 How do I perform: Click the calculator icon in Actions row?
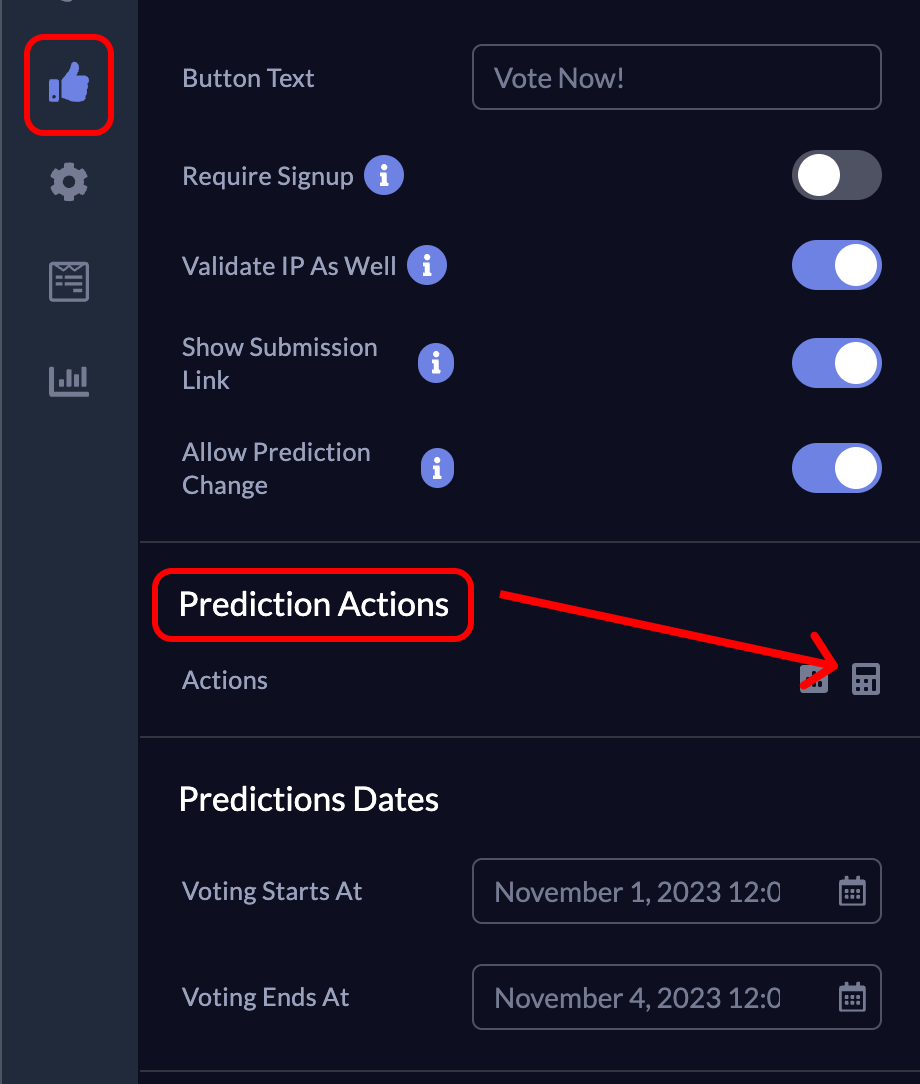(865, 680)
